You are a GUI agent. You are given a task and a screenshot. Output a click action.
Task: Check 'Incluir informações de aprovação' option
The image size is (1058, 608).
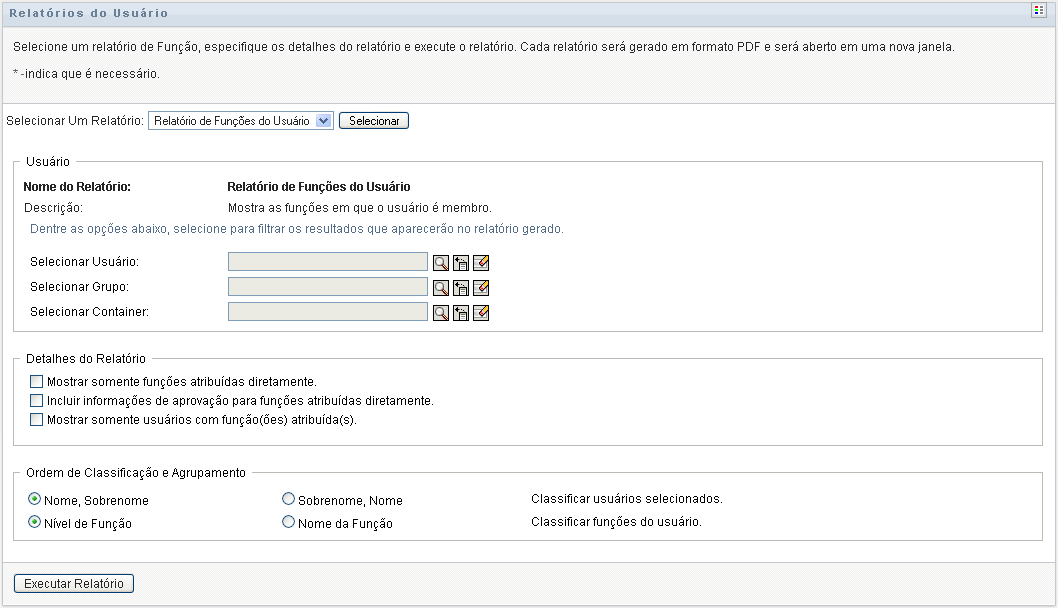point(37,400)
